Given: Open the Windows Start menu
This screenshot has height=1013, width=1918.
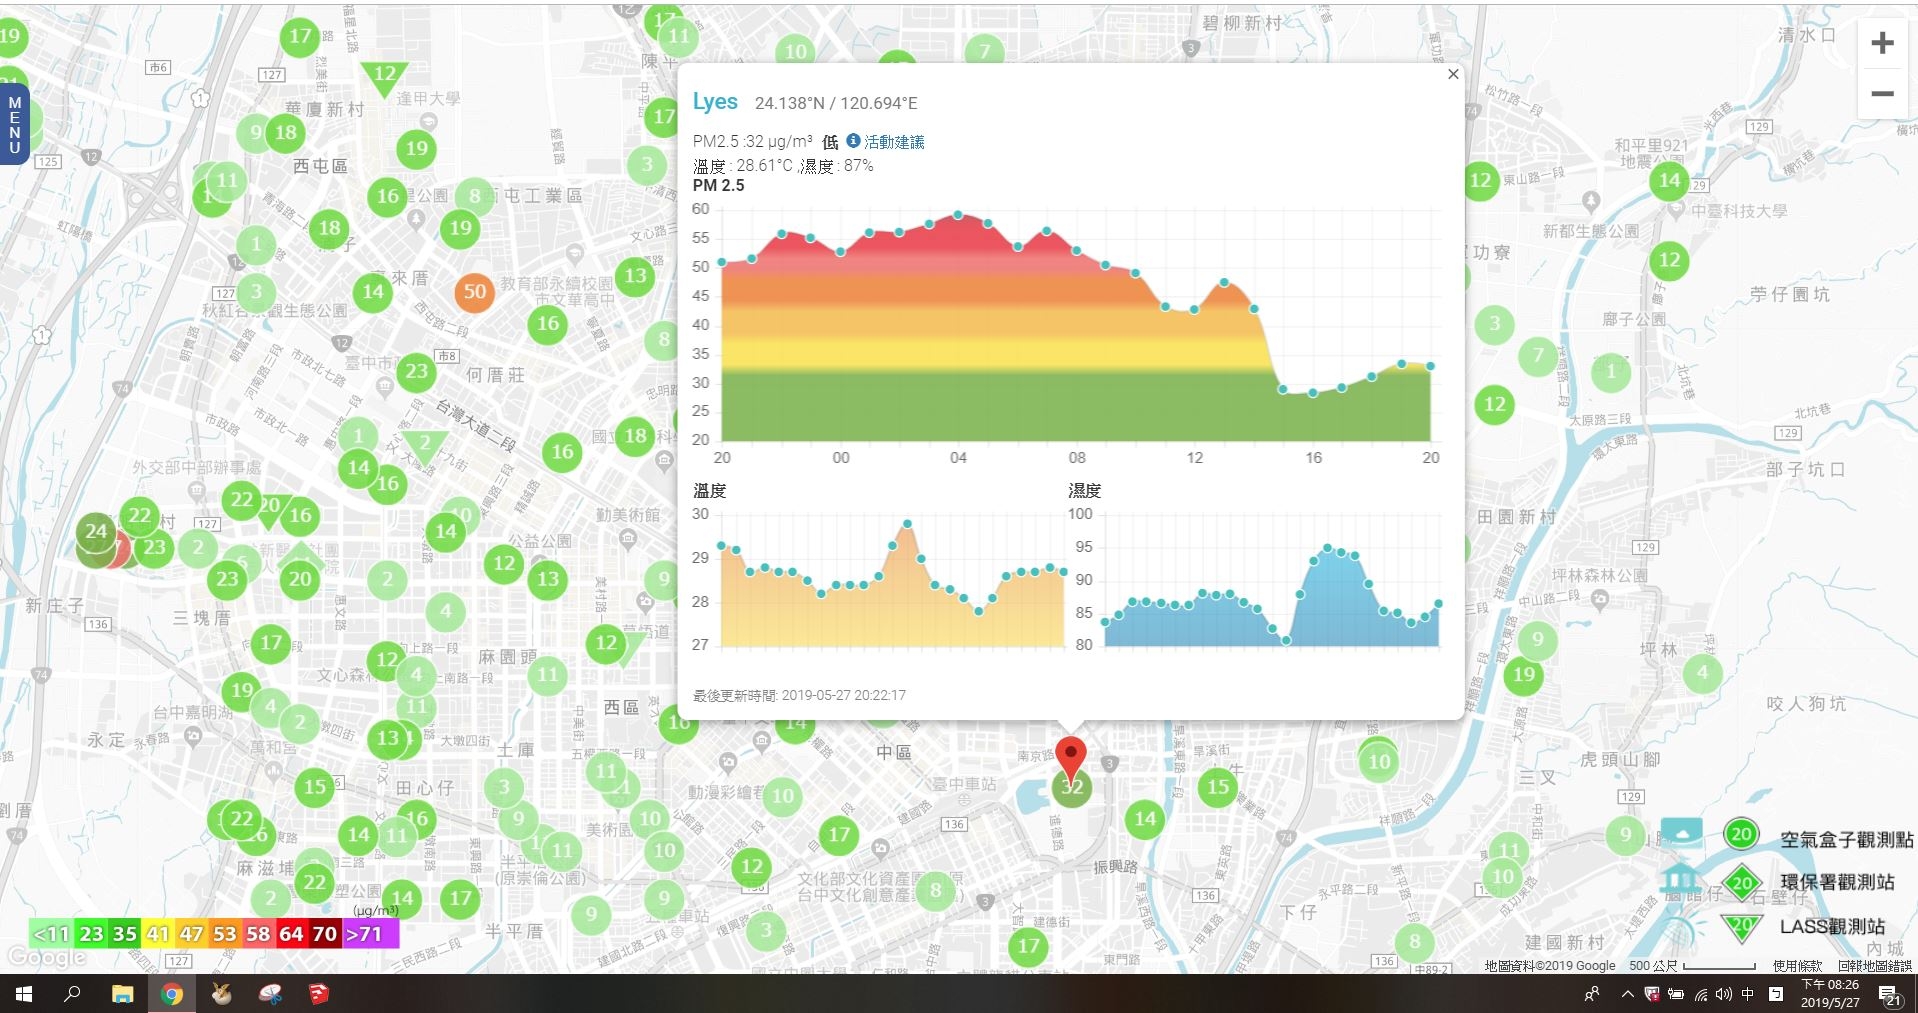Looking at the screenshot, I should pos(24,994).
